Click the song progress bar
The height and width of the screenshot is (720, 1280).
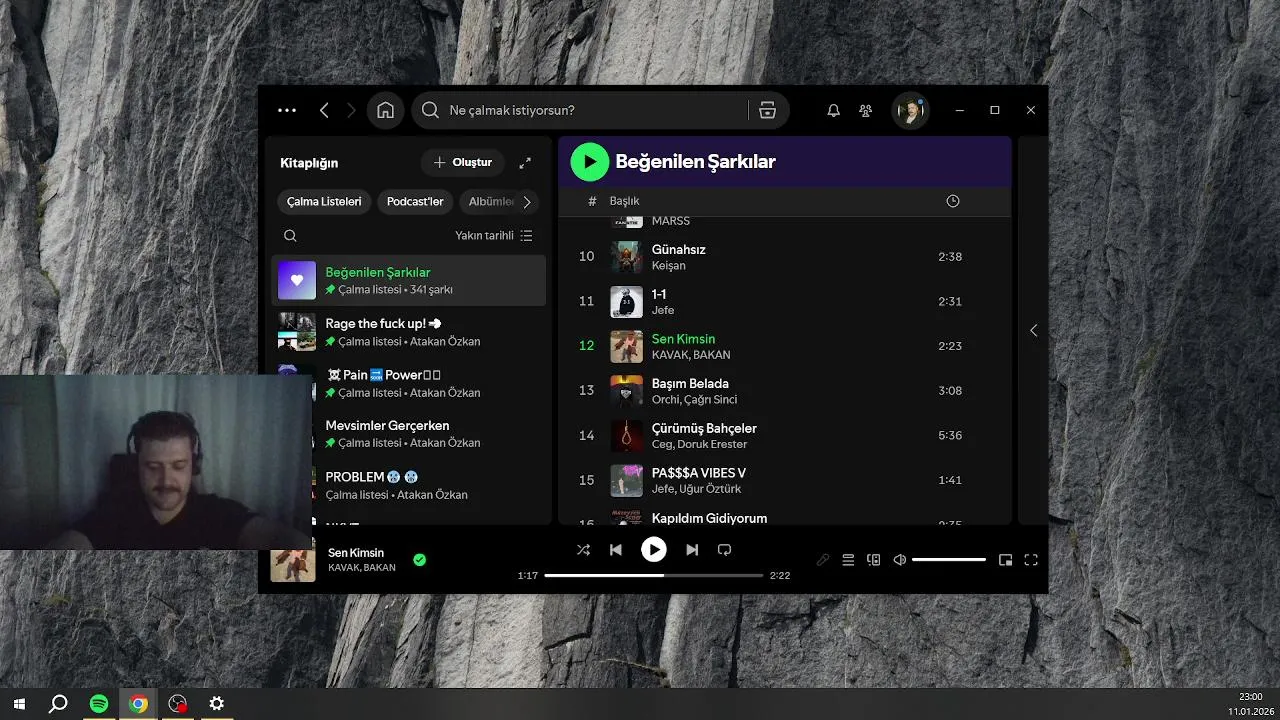[654, 576]
